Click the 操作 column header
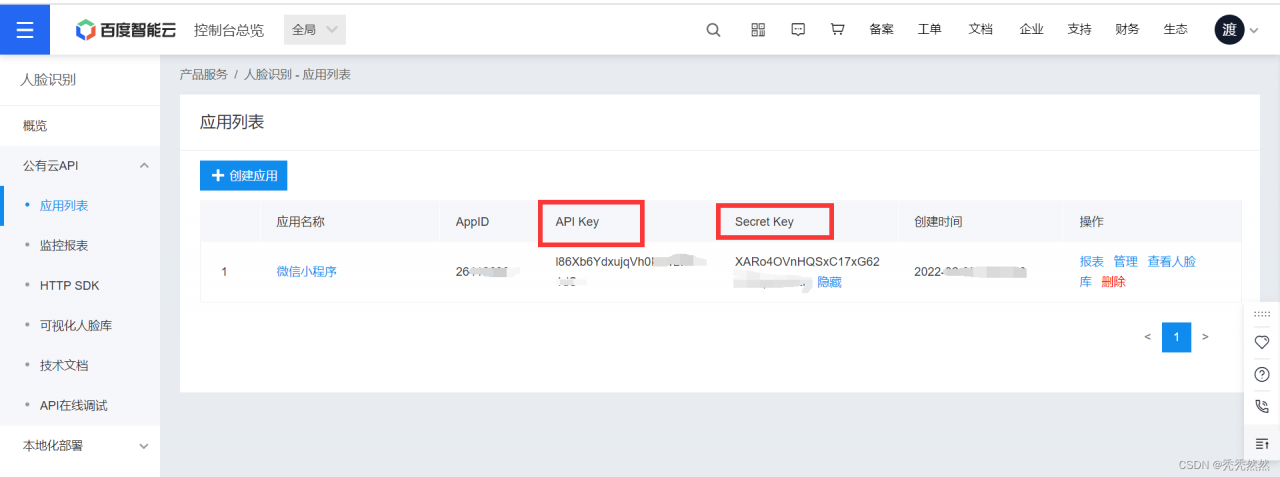Viewport: 1280px width, 477px height. [x=1091, y=222]
